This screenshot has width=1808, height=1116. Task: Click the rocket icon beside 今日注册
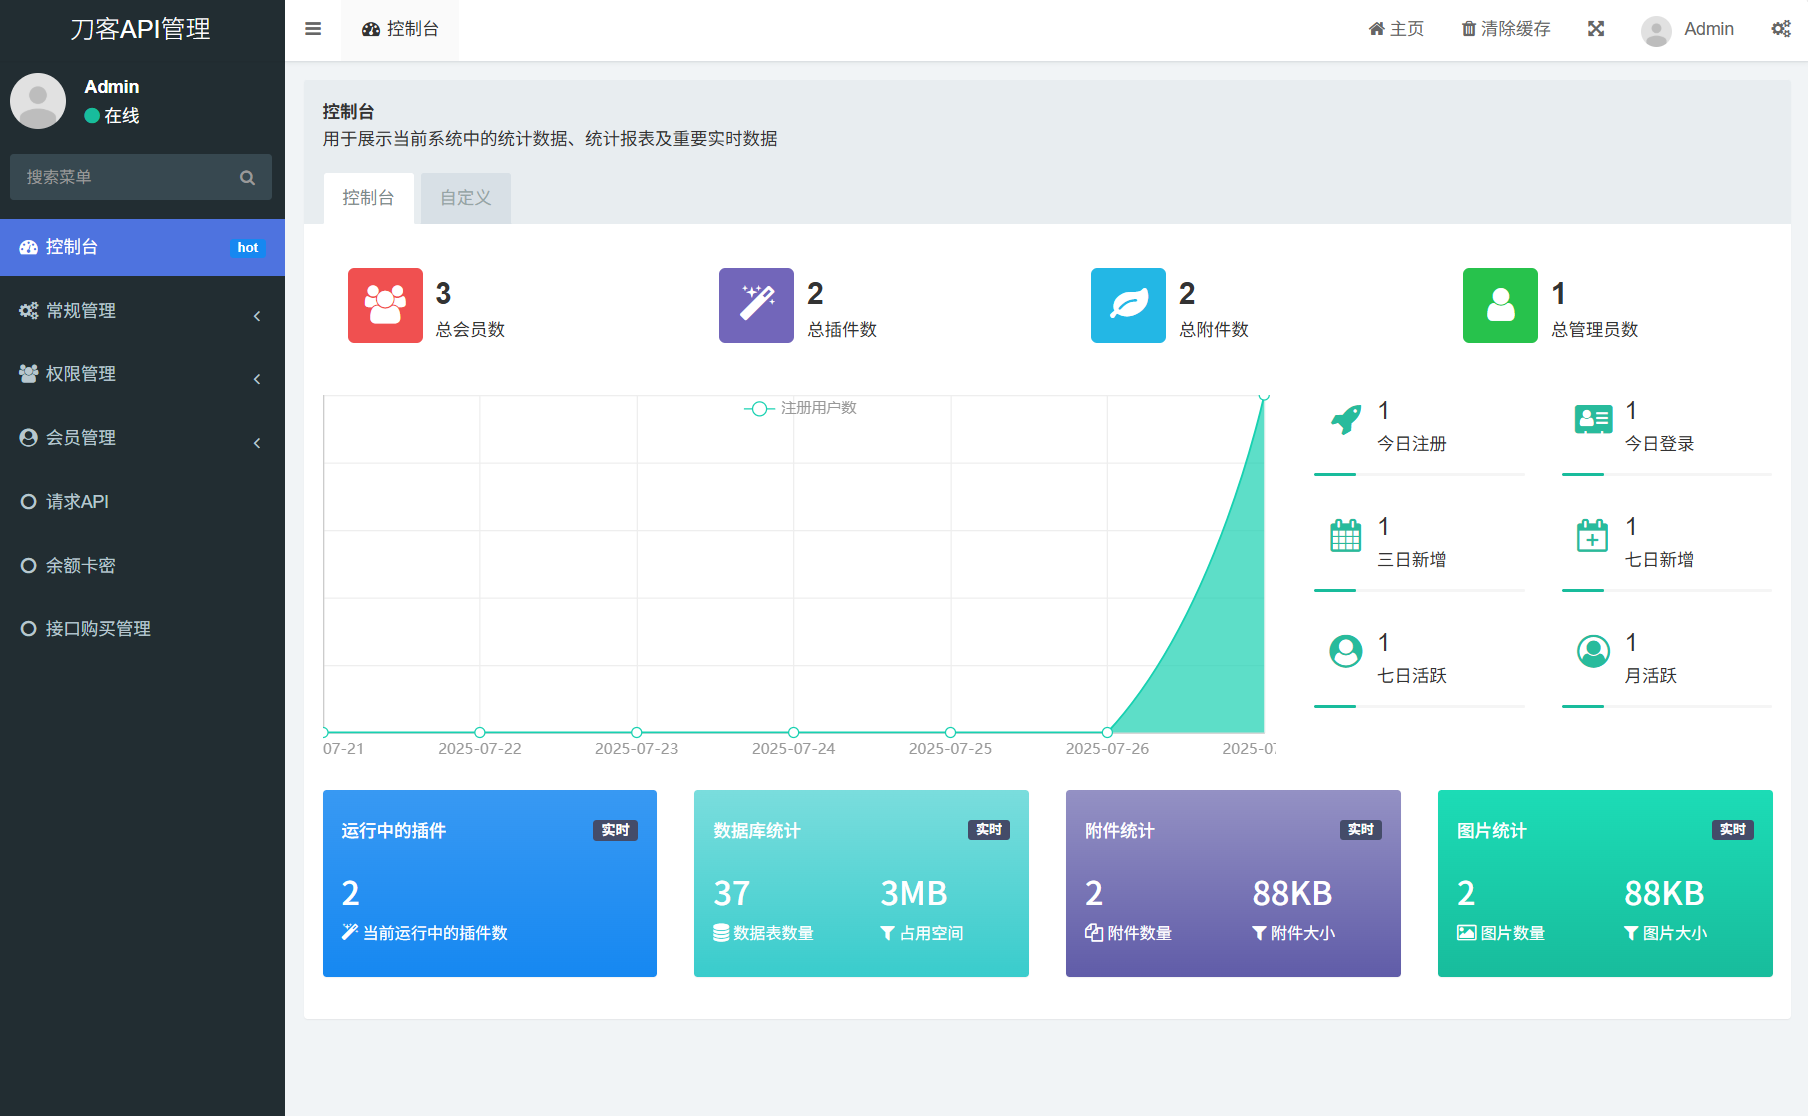[x=1345, y=418]
